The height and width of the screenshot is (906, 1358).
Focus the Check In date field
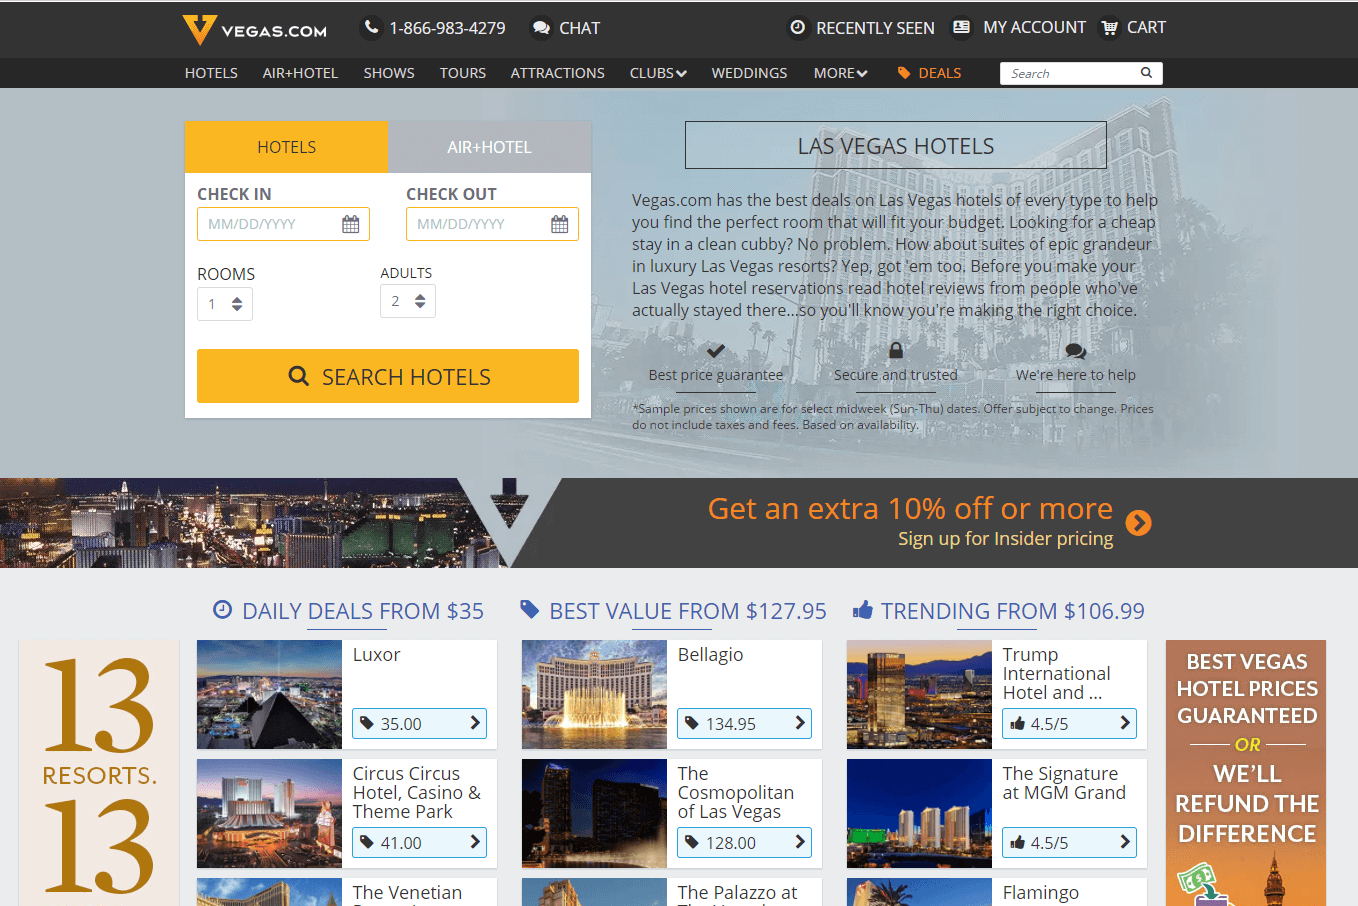coord(283,224)
